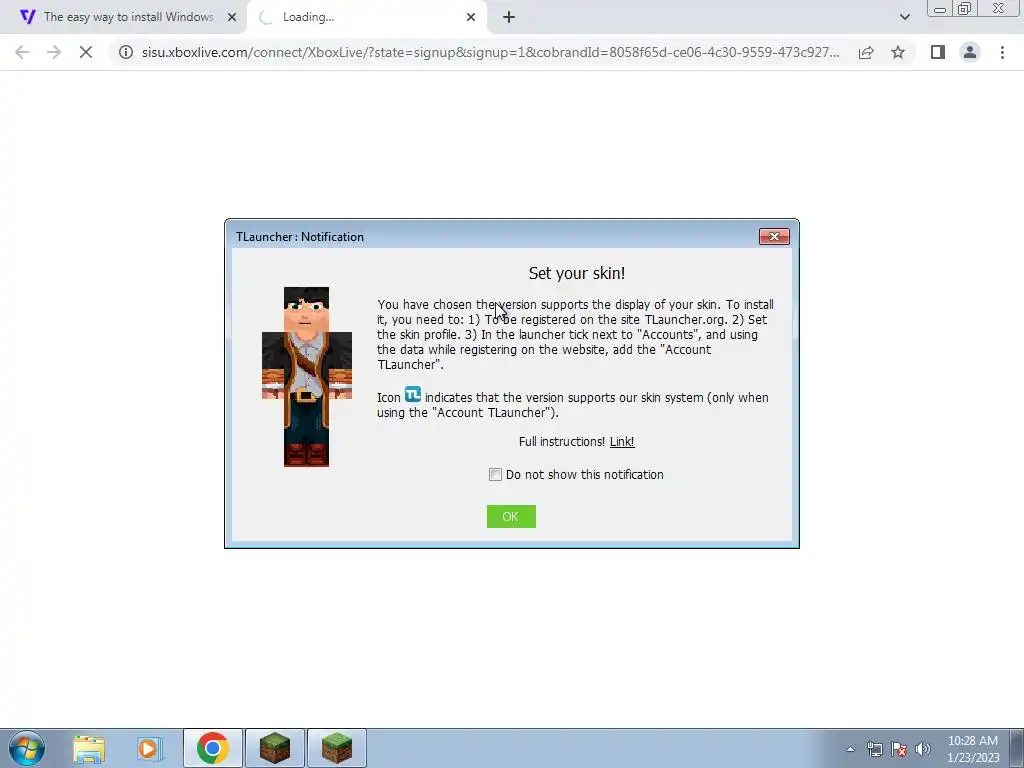Open the Action Center flag icon
This screenshot has height=768, width=1024.
pyautogui.click(x=899, y=749)
